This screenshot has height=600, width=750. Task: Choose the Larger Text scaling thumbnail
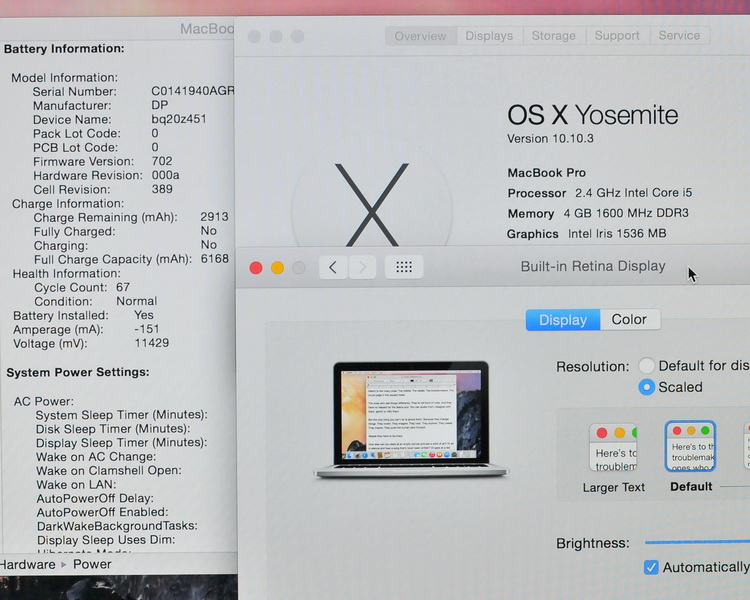click(613, 448)
